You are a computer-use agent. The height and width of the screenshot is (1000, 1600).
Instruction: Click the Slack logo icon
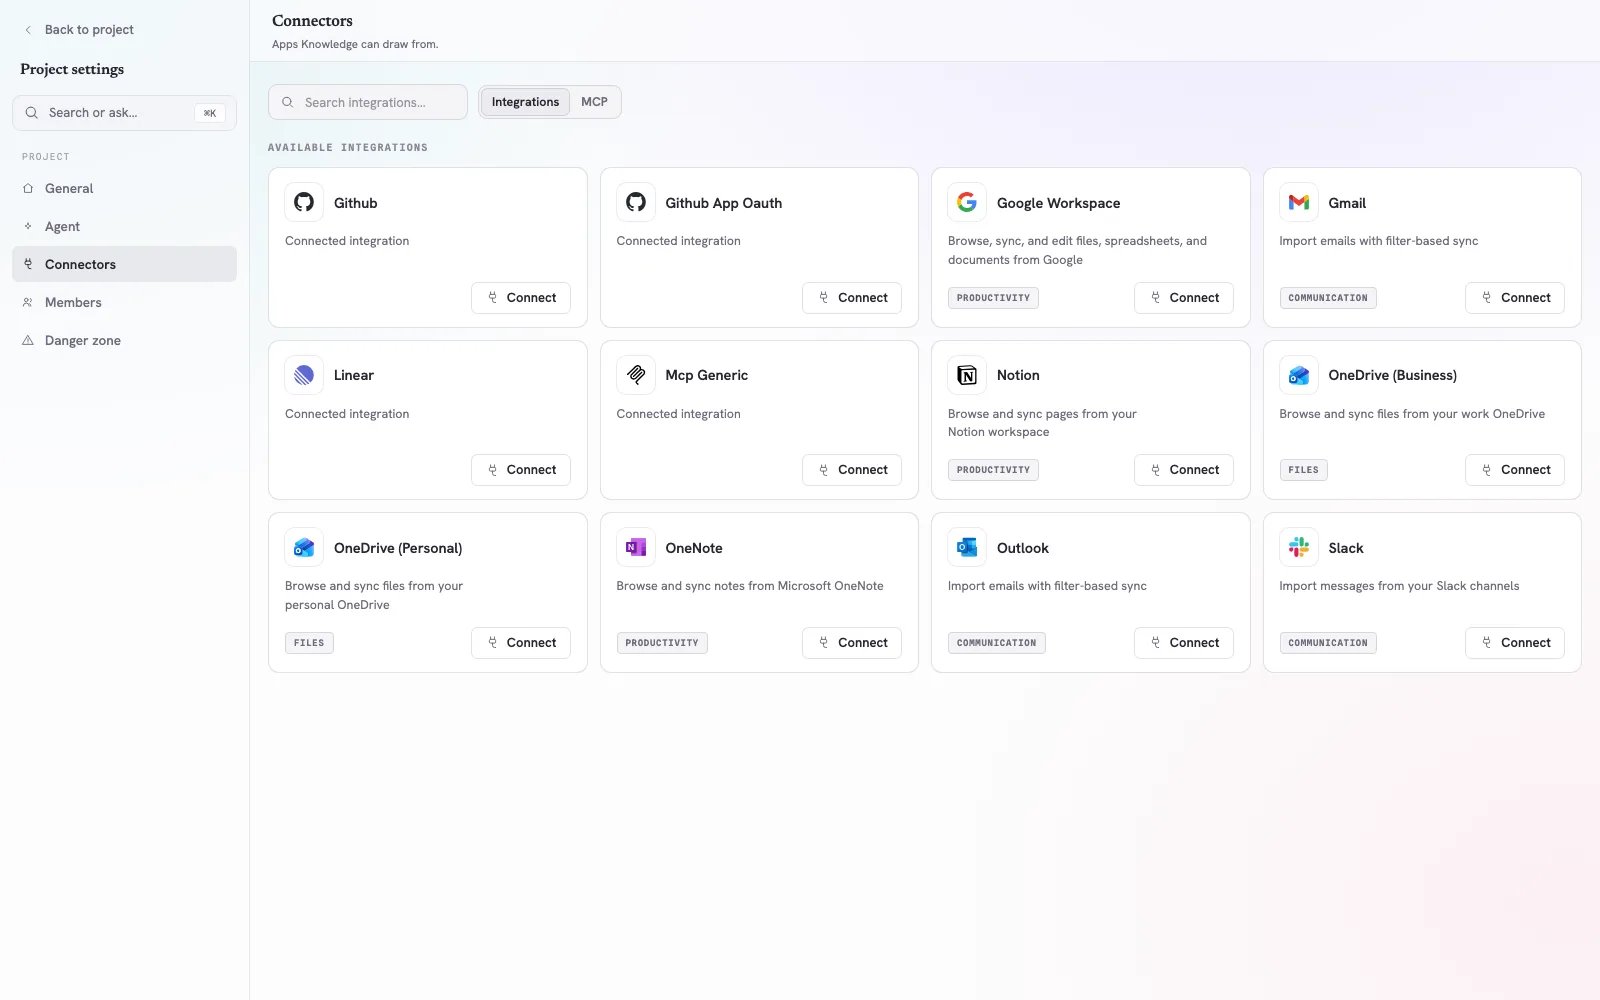(1299, 548)
